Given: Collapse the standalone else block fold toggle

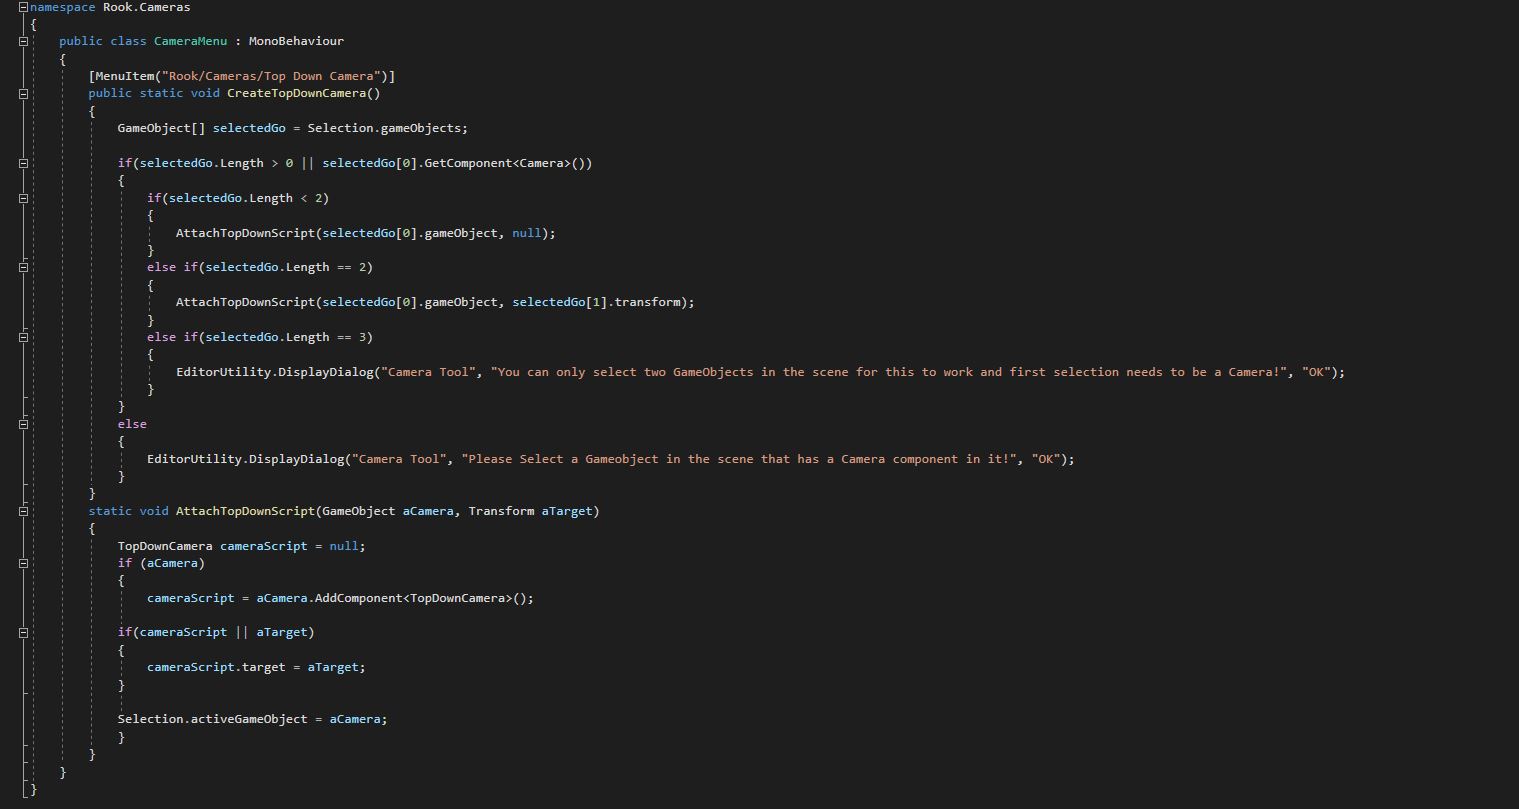Looking at the screenshot, I should click(x=23, y=424).
